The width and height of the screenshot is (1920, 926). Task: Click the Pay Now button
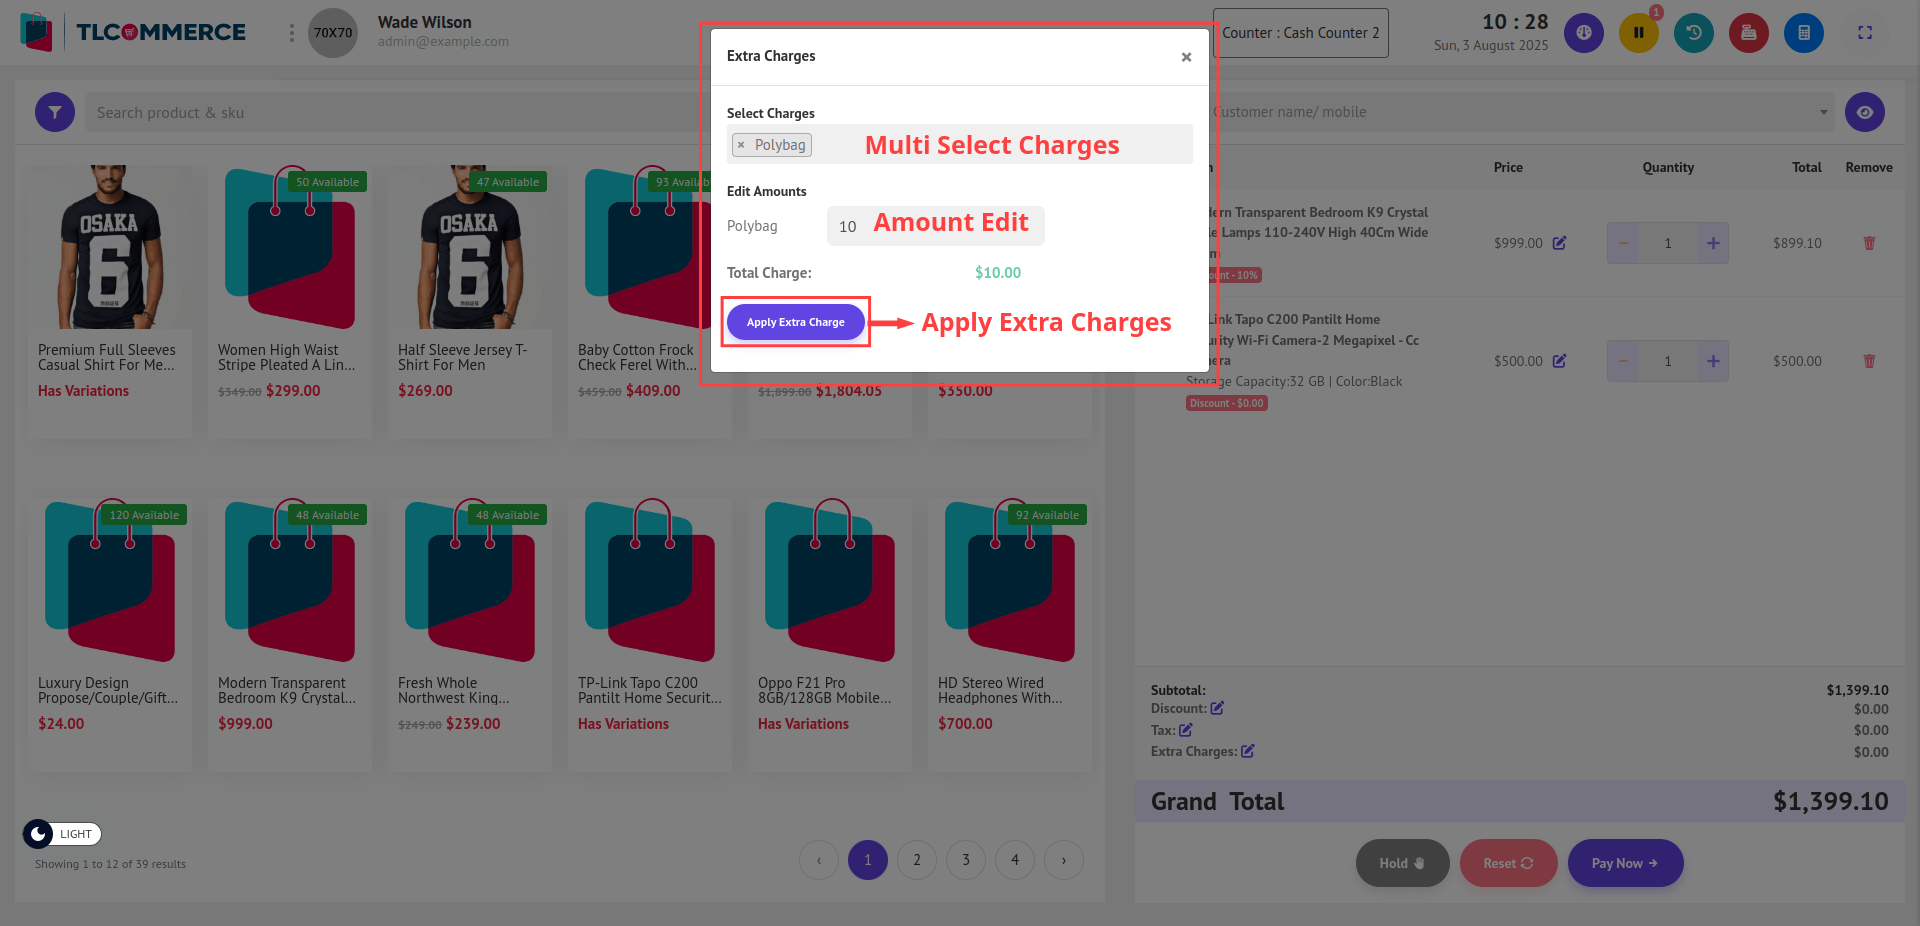(x=1624, y=863)
